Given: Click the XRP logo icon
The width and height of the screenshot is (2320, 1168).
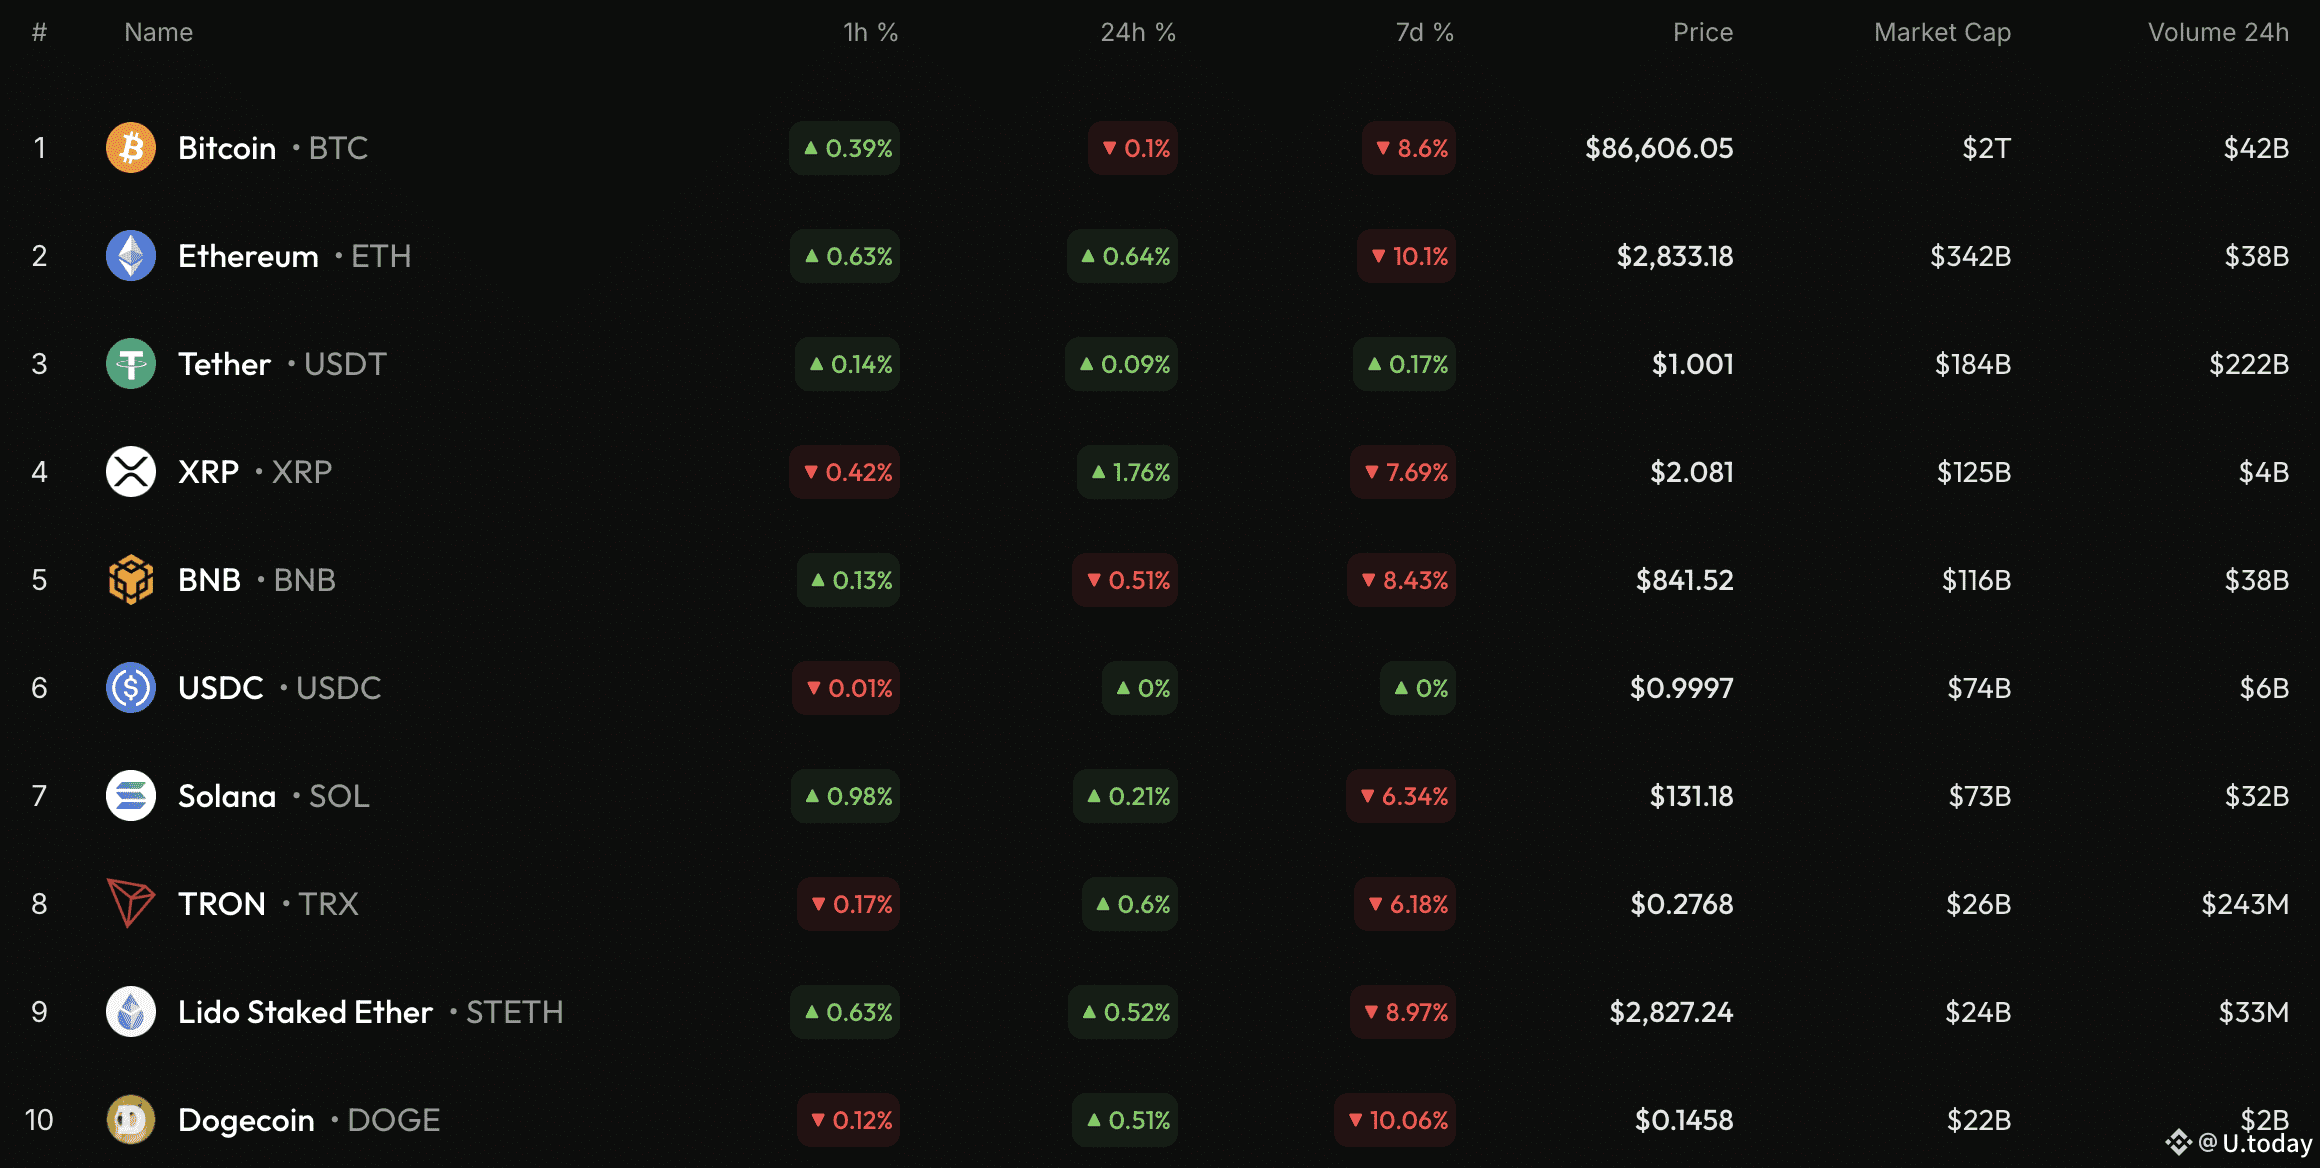Looking at the screenshot, I should pyautogui.click(x=131, y=472).
